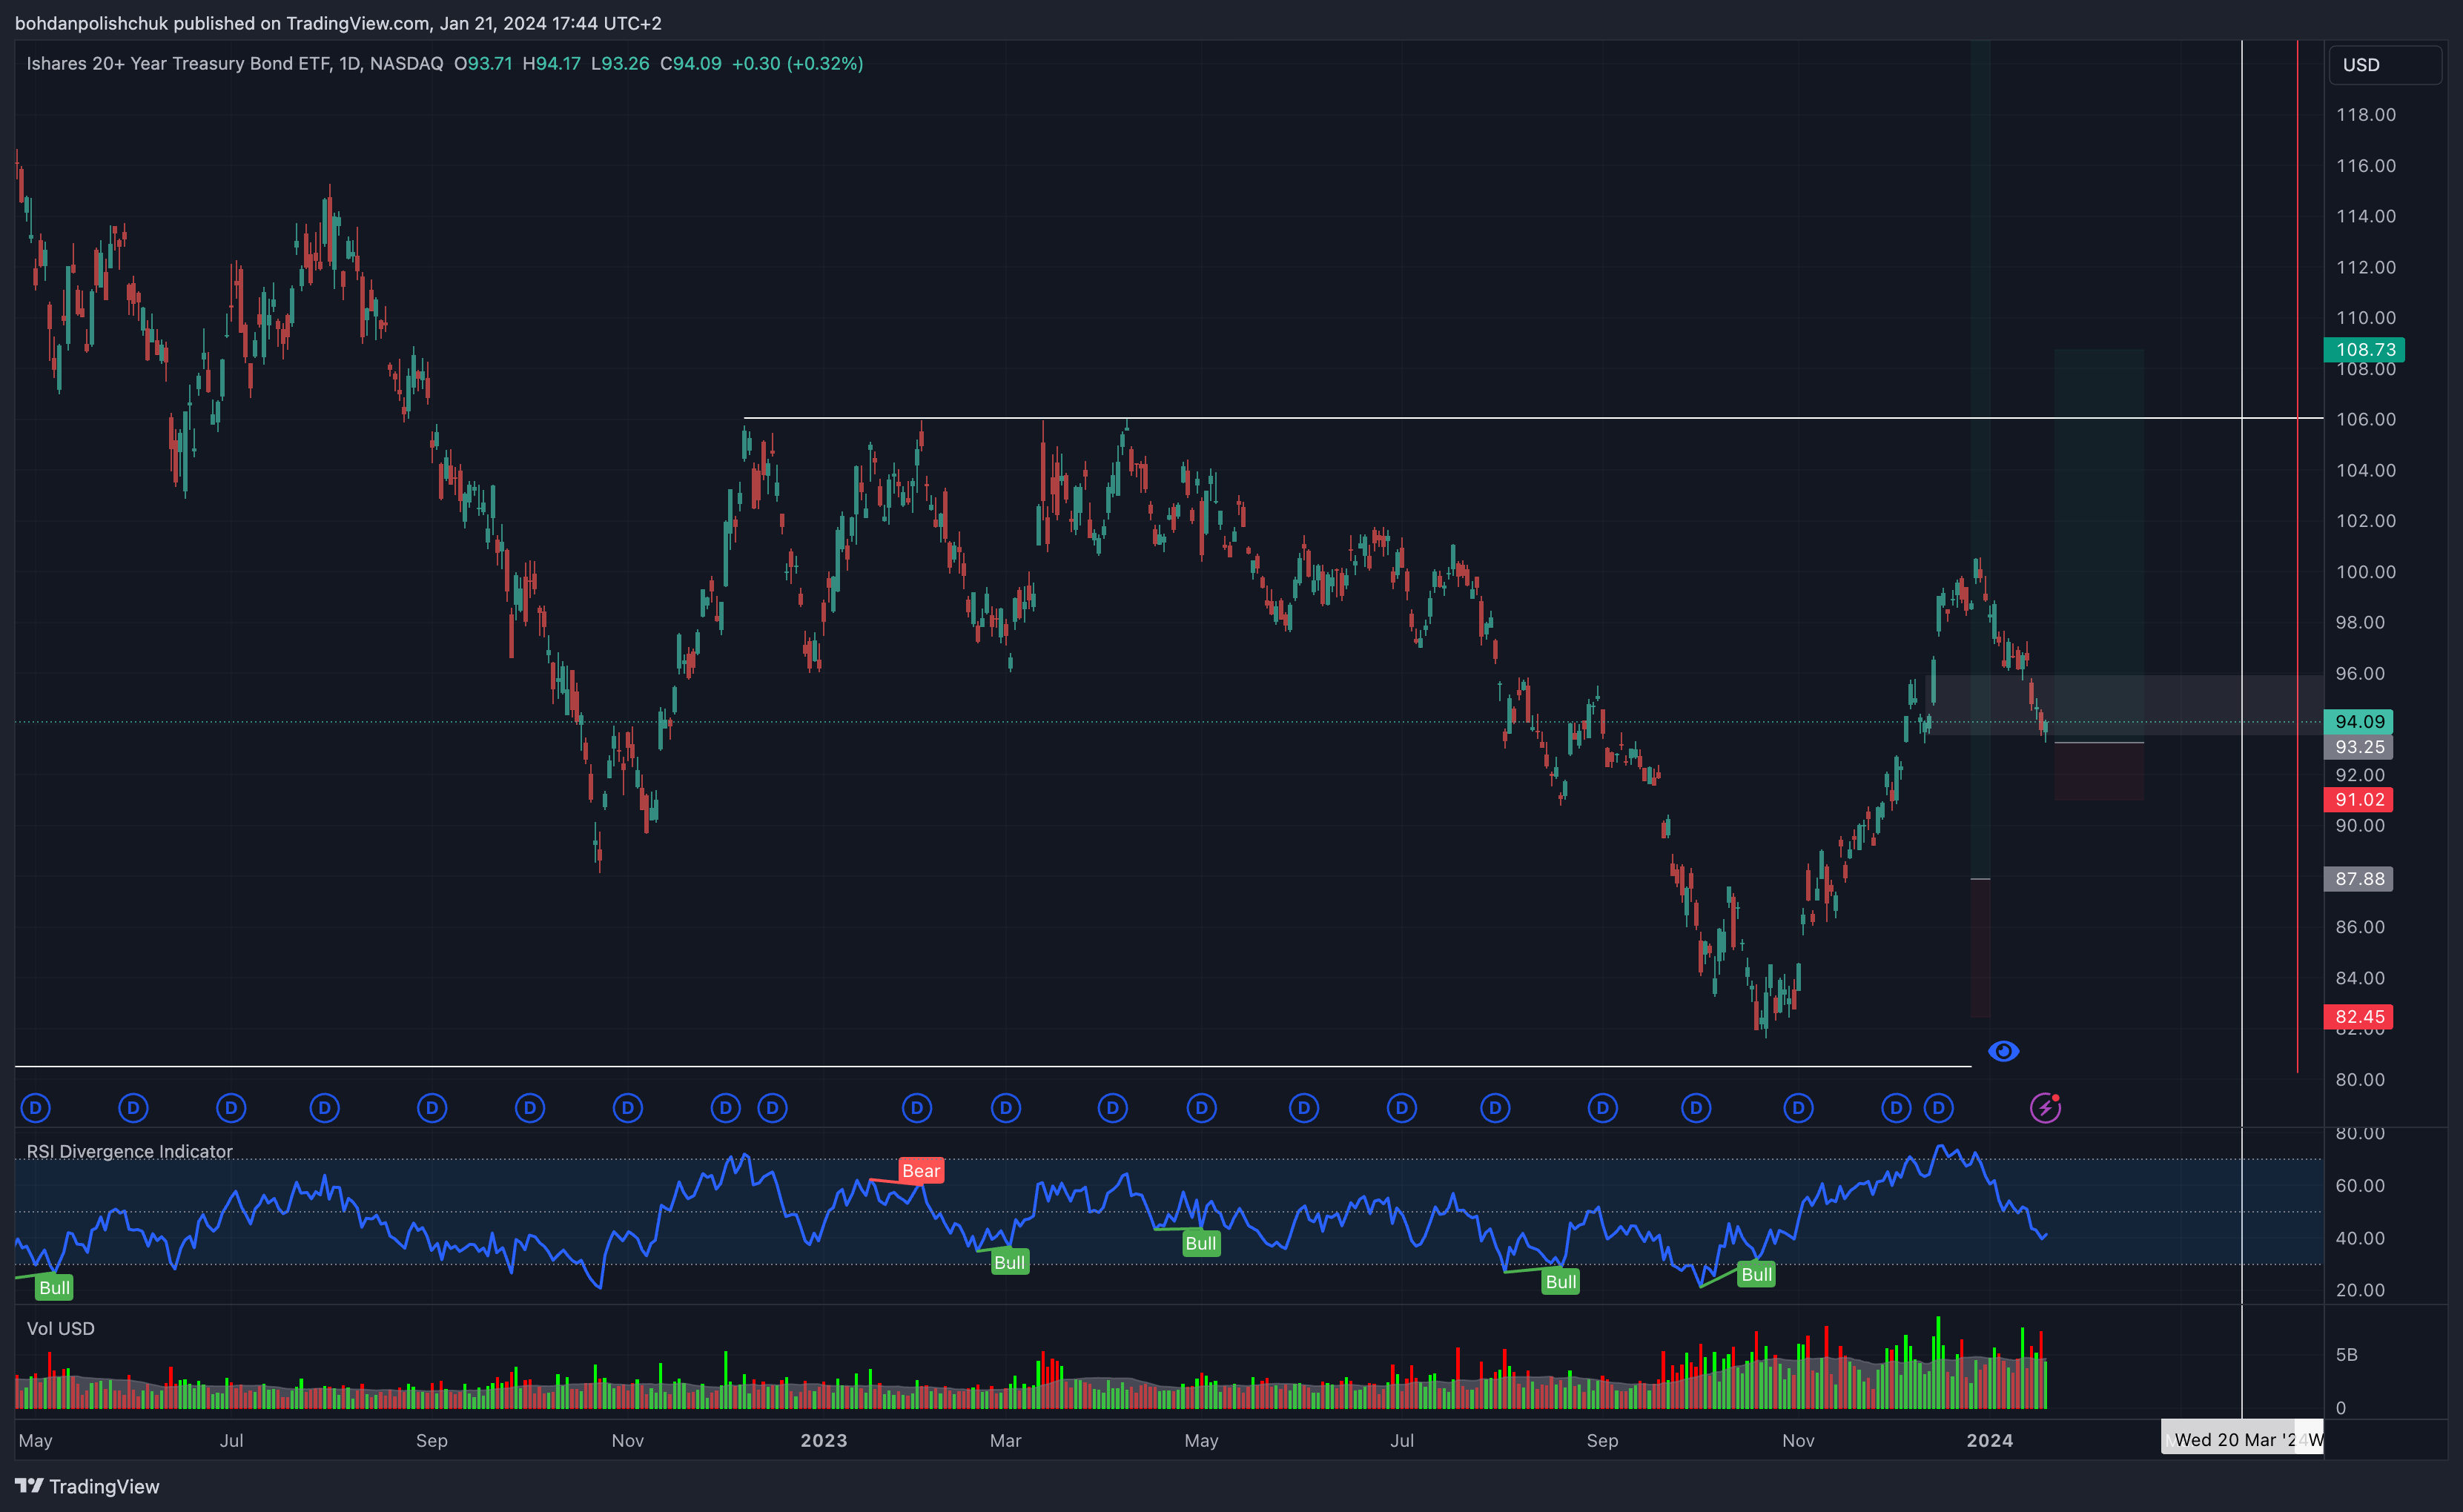Image resolution: width=2463 pixels, height=1512 pixels.
Task: Click the leftmost Bull label in the RSI pane
Action: tap(54, 1288)
